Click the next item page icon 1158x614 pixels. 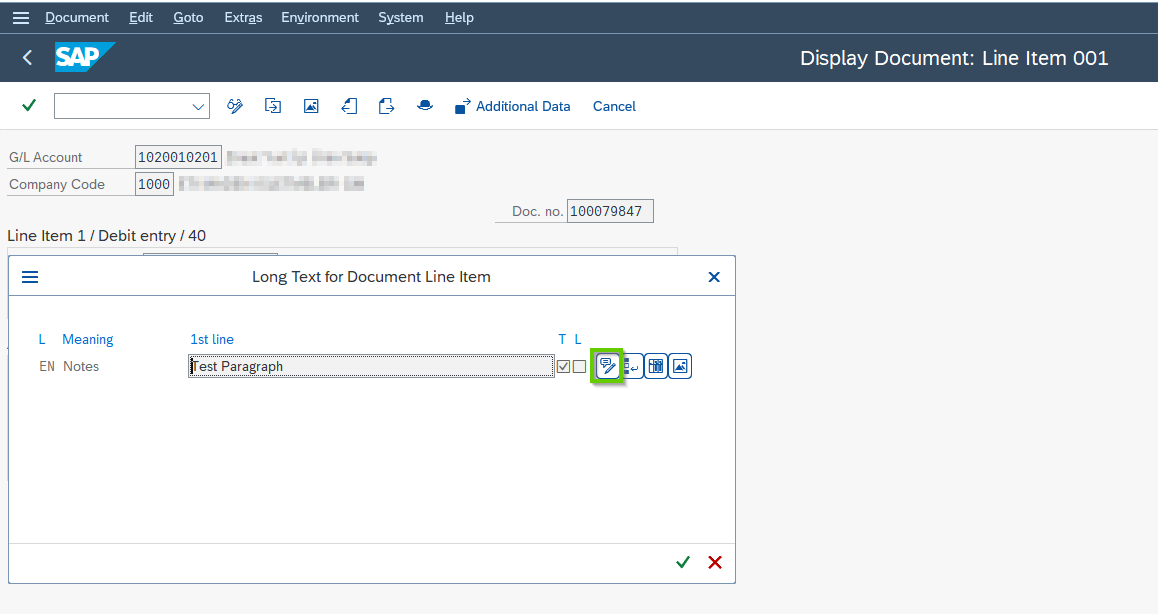coord(387,106)
